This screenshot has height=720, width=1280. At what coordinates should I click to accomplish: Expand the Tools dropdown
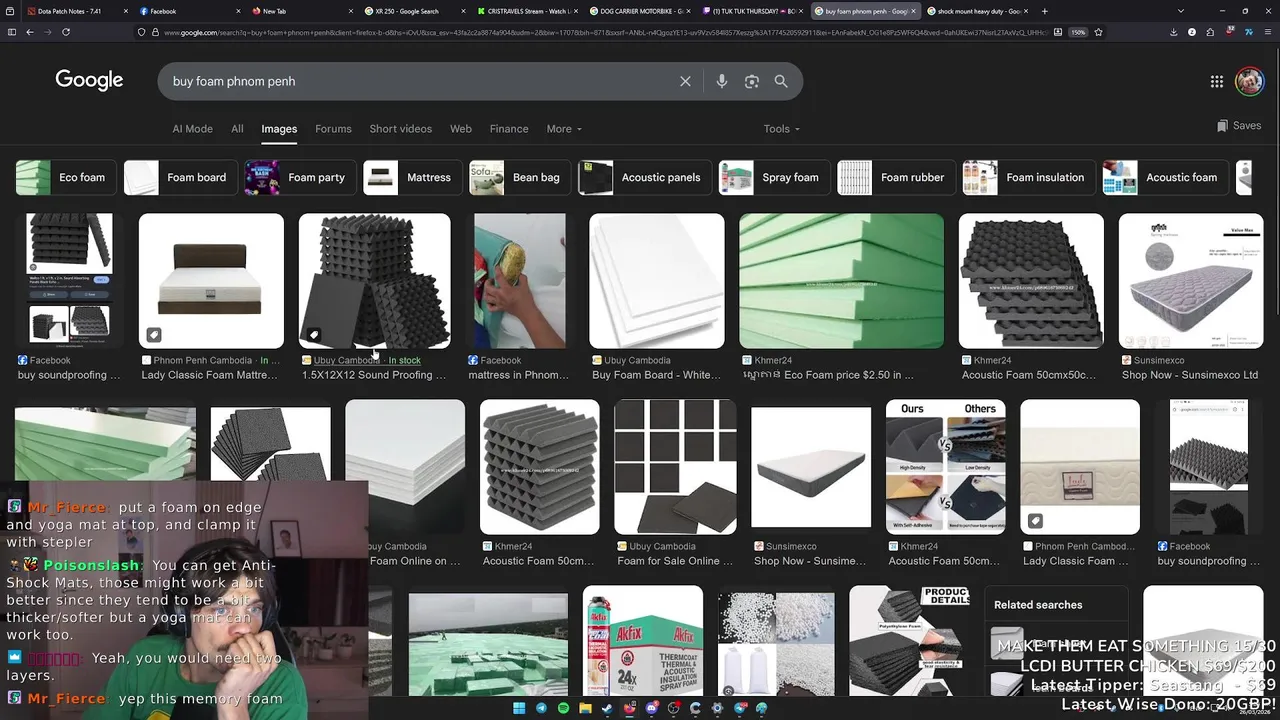click(x=782, y=129)
